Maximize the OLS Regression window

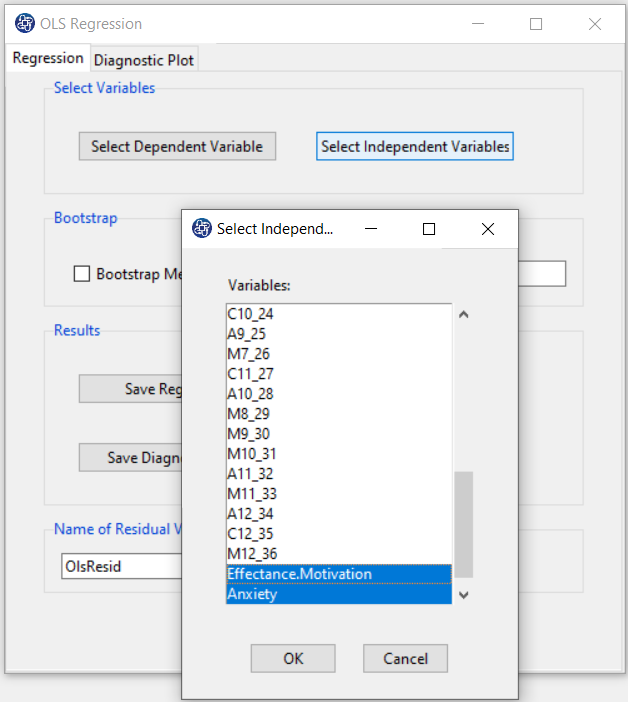click(x=536, y=24)
